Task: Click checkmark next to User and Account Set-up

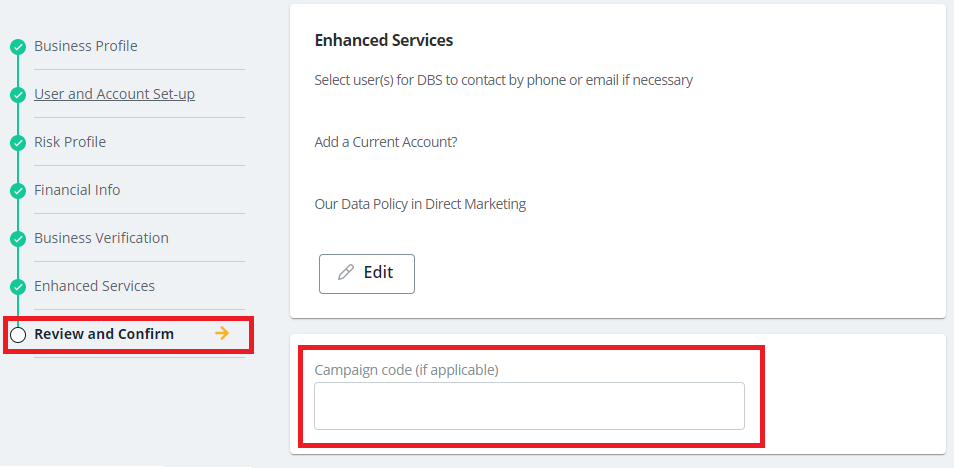Action: coord(17,95)
